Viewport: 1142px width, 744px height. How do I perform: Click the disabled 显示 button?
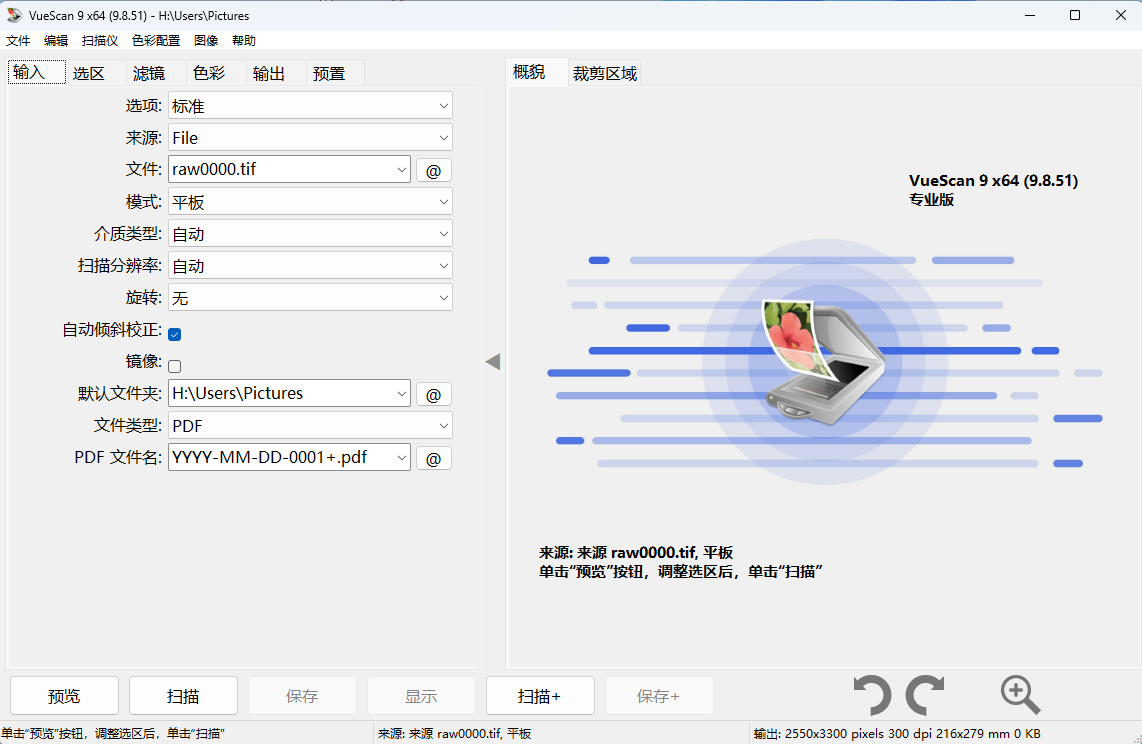click(x=421, y=696)
